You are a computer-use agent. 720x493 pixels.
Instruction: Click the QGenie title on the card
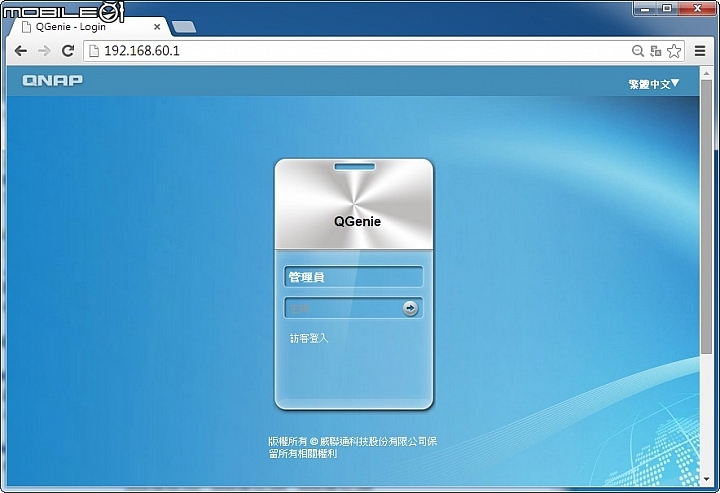click(x=357, y=222)
